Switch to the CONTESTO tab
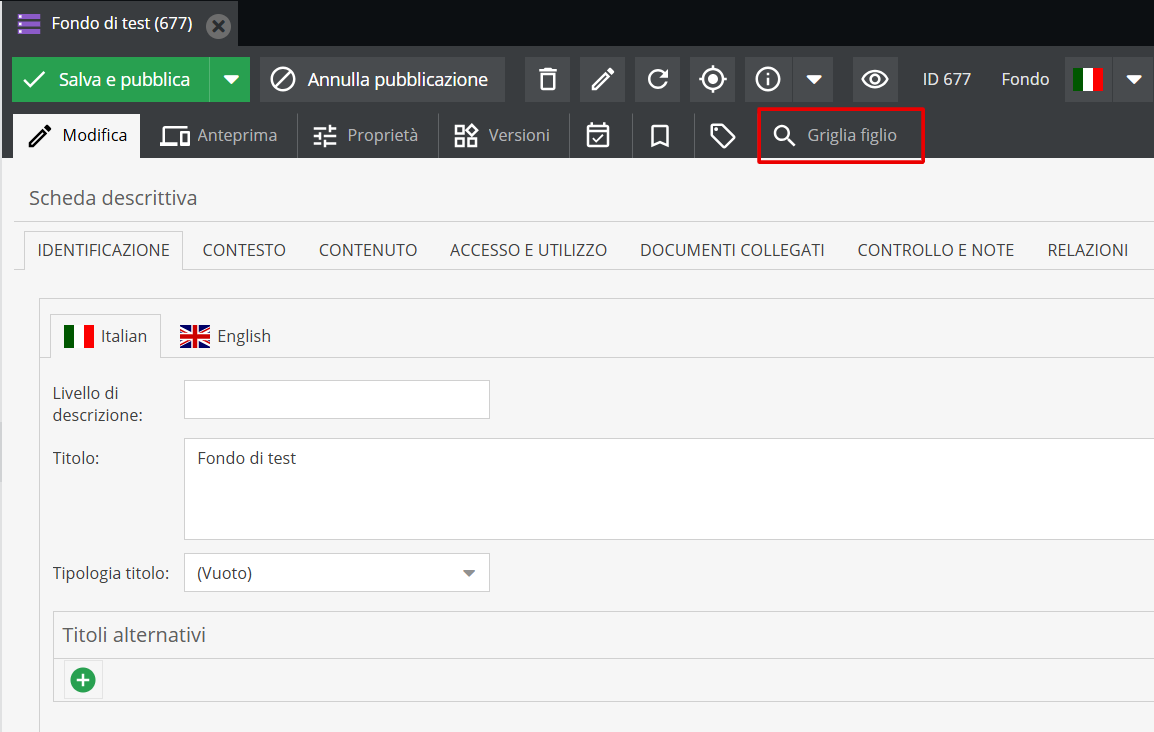This screenshot has height=732, width=1154. pos(244,250)
